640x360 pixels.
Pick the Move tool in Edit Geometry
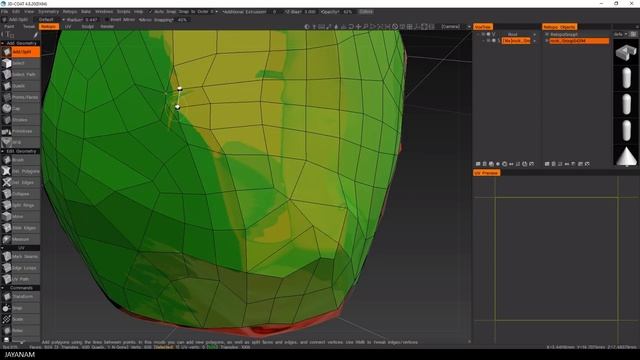(20, 216)
